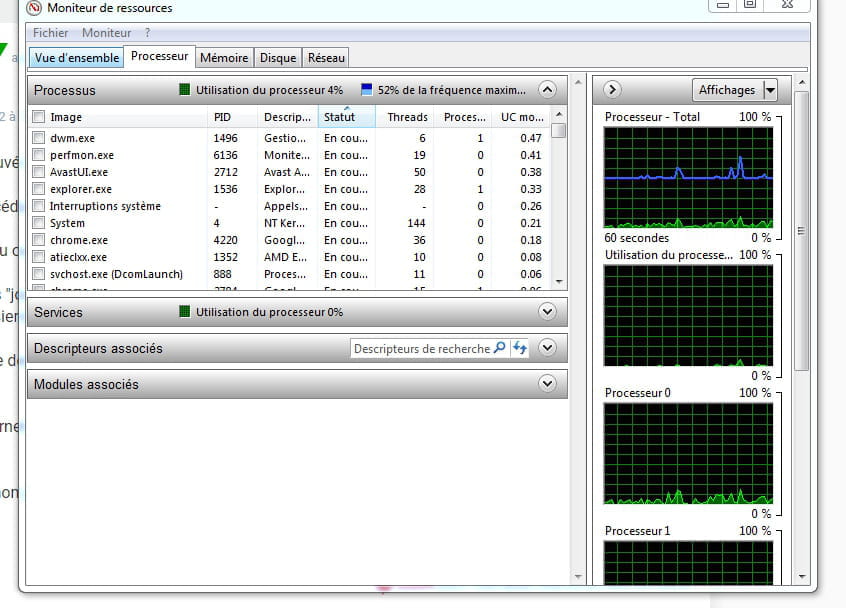Check the box for dwm.exe
Viewport: 846px width, 608px height.
pyautogui.click(x=38, y=138)
